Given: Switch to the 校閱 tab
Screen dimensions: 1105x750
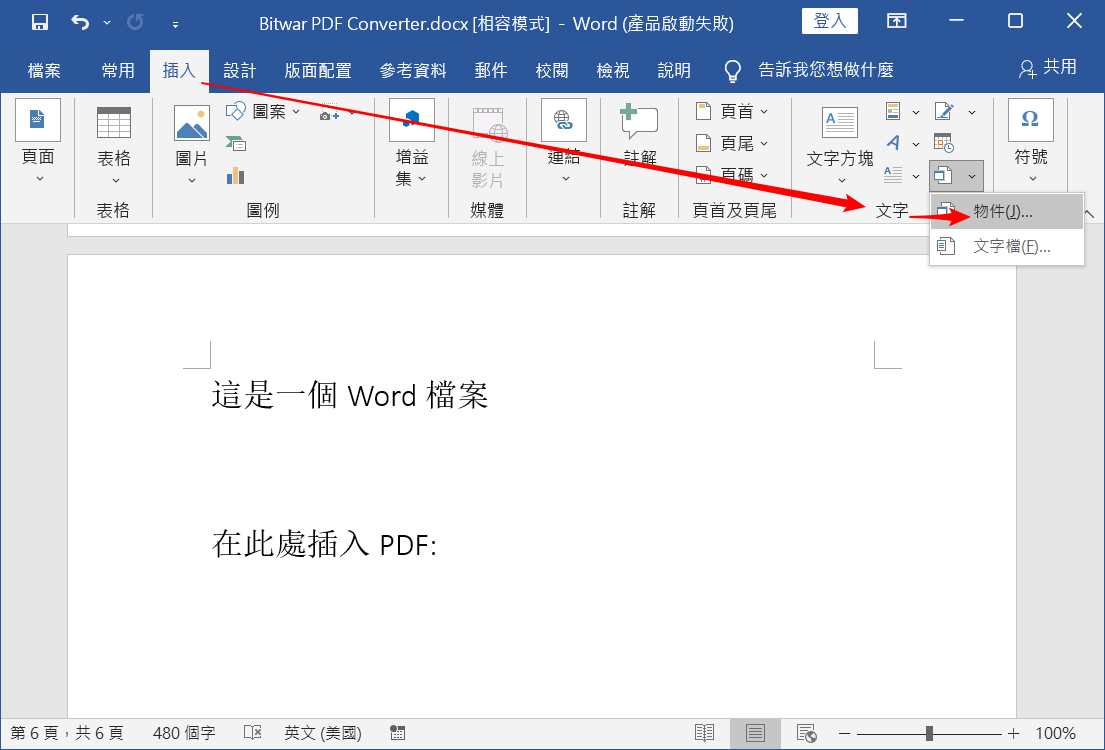Looking at the screenshot, I should coord(552,70).
